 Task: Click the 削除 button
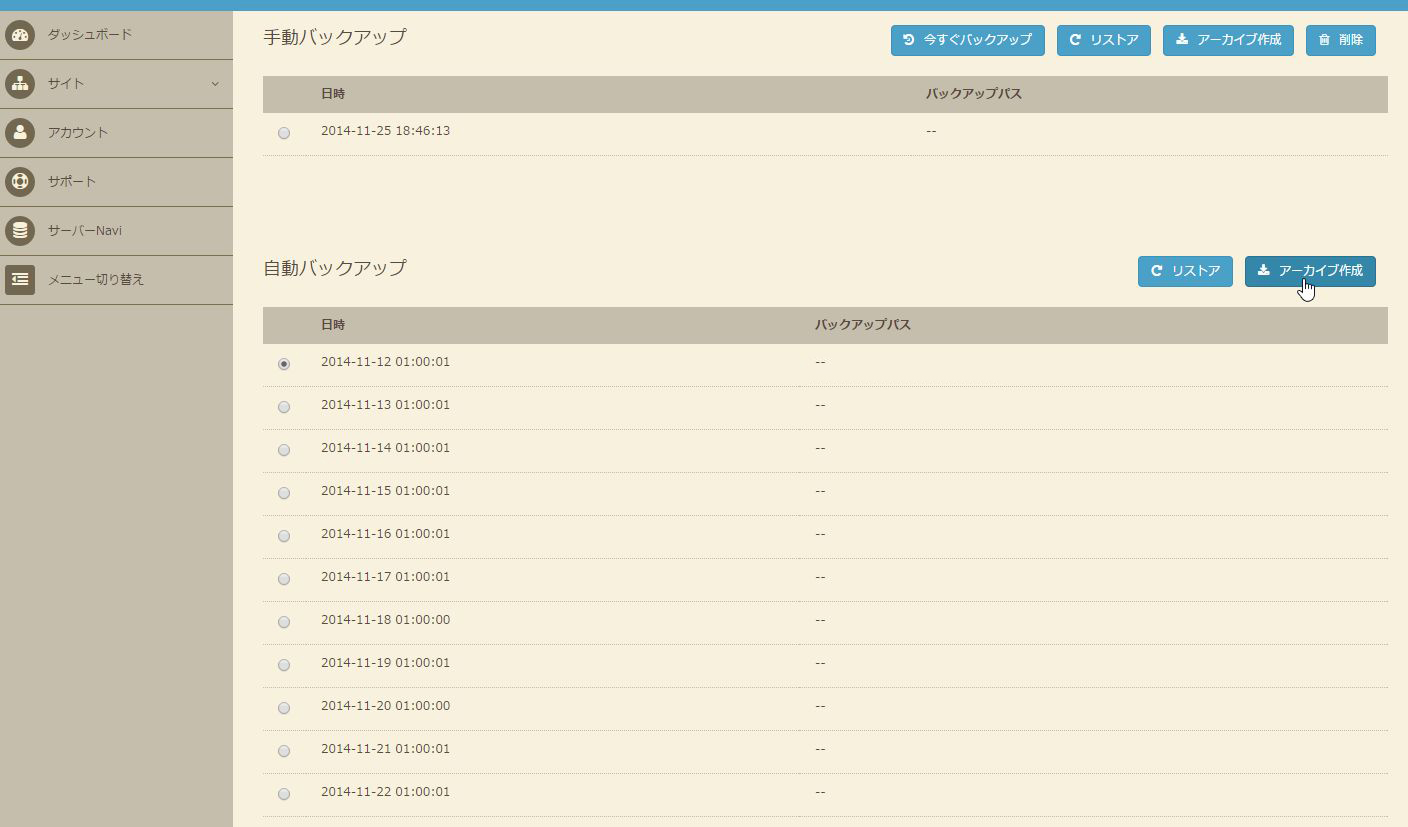pos(1341,40)
